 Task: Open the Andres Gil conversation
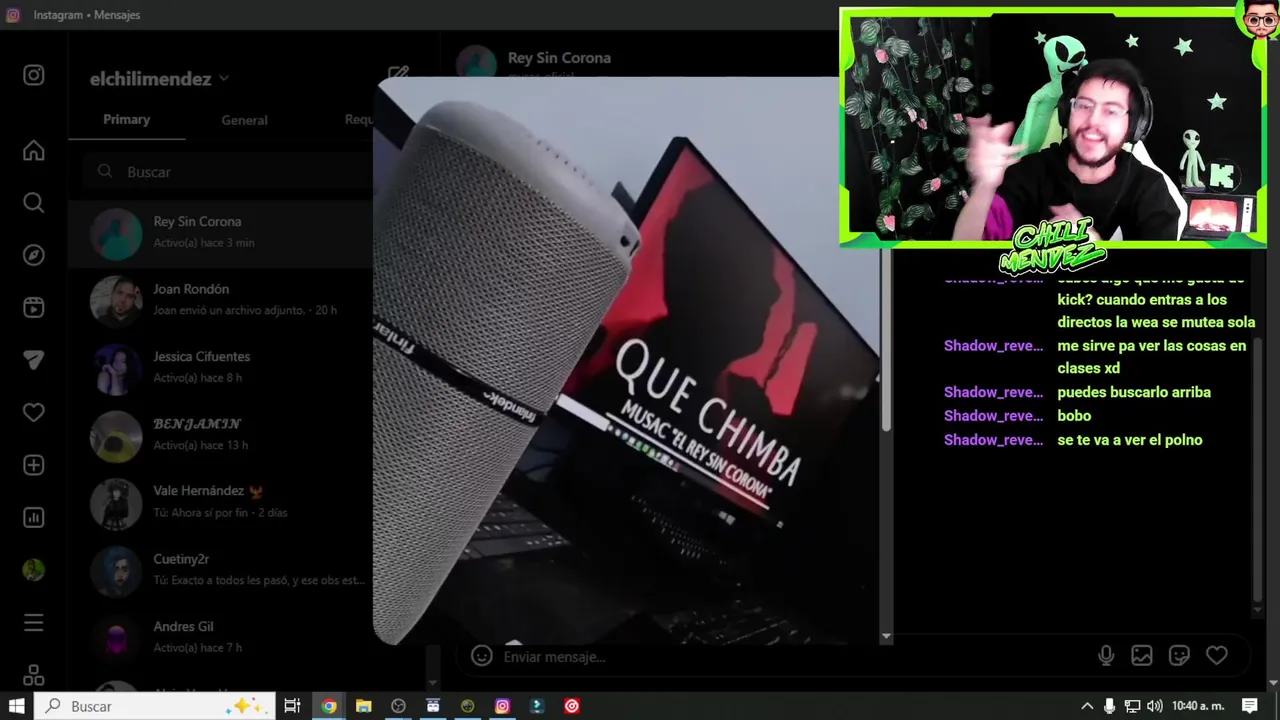(220, 637)
